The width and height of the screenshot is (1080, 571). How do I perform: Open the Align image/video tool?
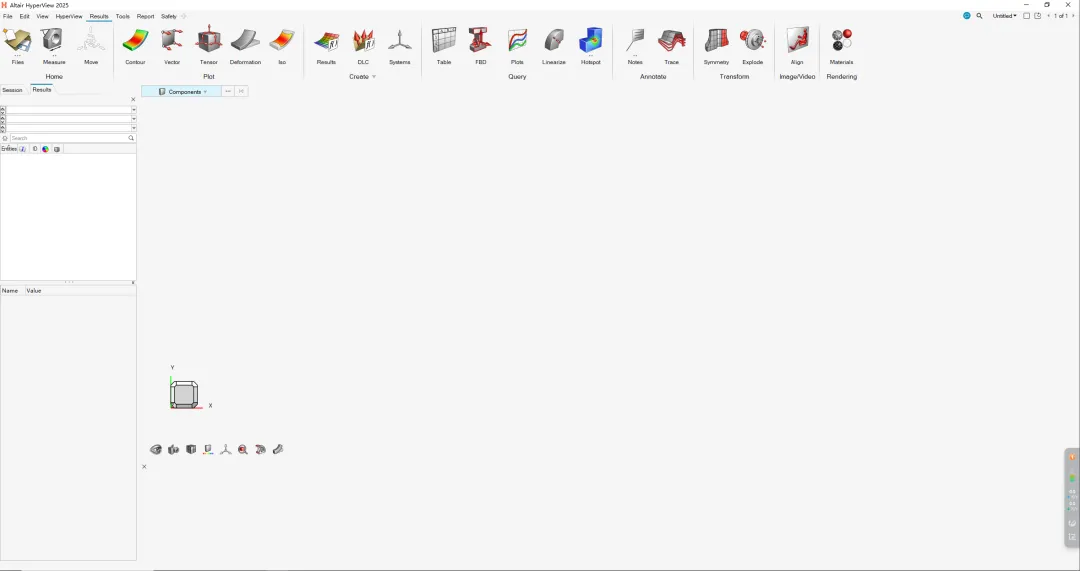pyautogui.click(x=797, y=41)
